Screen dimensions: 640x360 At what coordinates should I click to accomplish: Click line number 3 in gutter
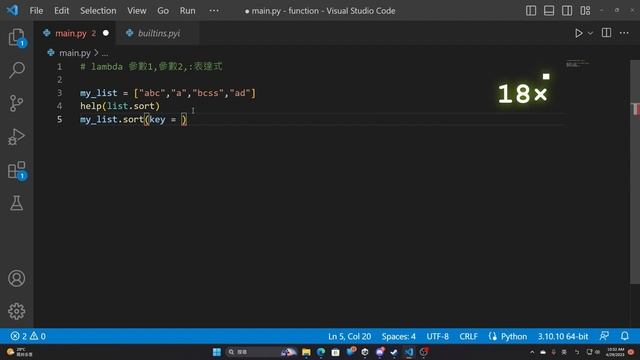(60, 93)
